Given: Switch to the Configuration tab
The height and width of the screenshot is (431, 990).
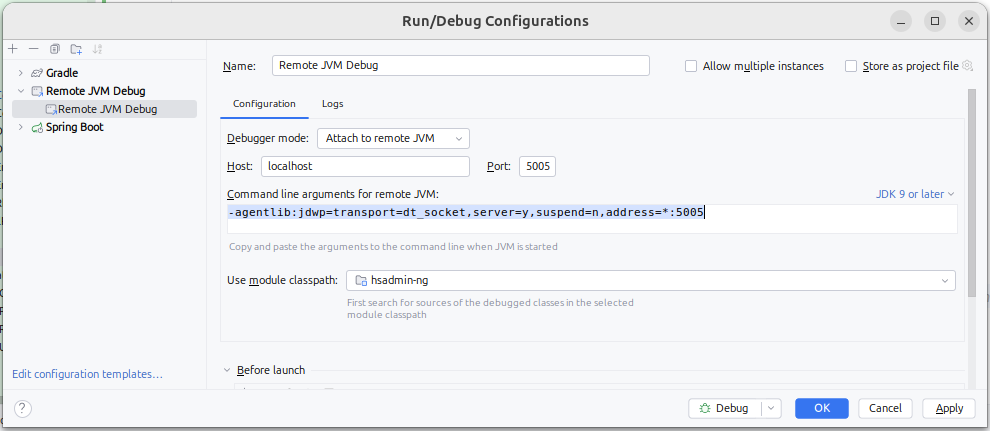Looking at the screenshot, I should click(x=264, y=103).
